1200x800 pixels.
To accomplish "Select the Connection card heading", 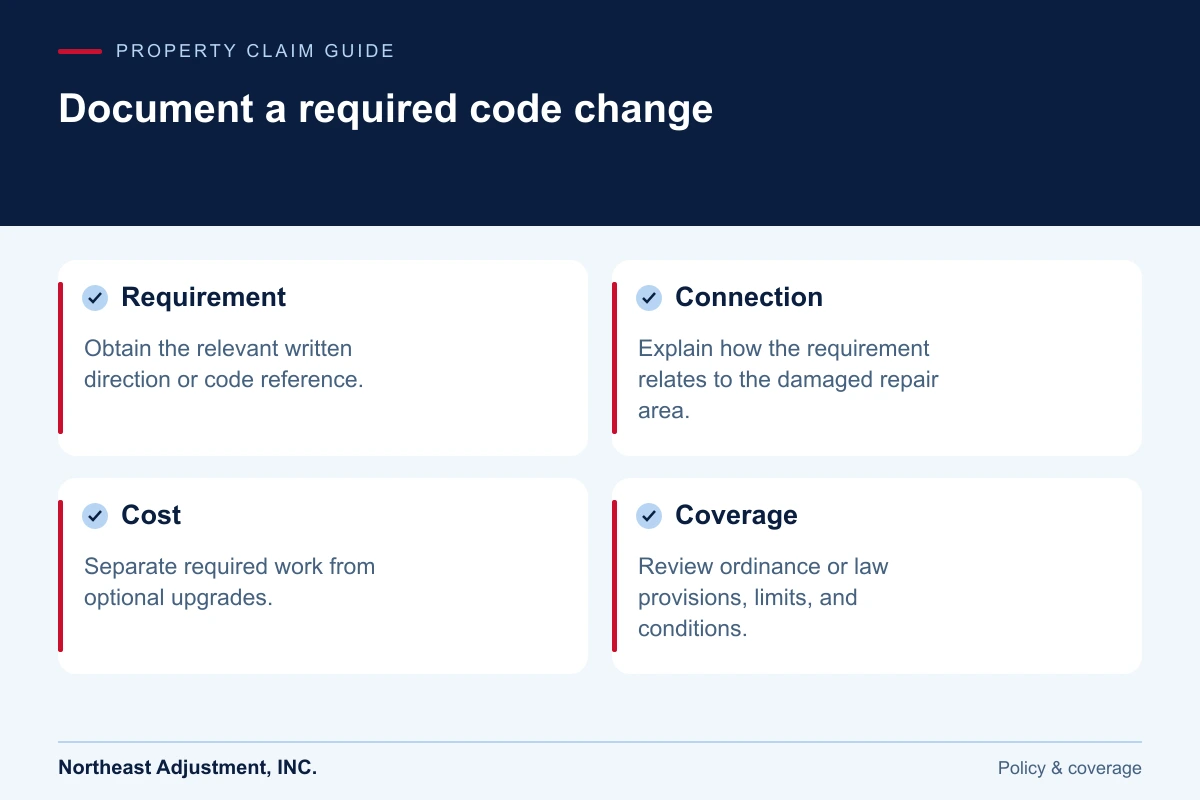I will (749, 297).
